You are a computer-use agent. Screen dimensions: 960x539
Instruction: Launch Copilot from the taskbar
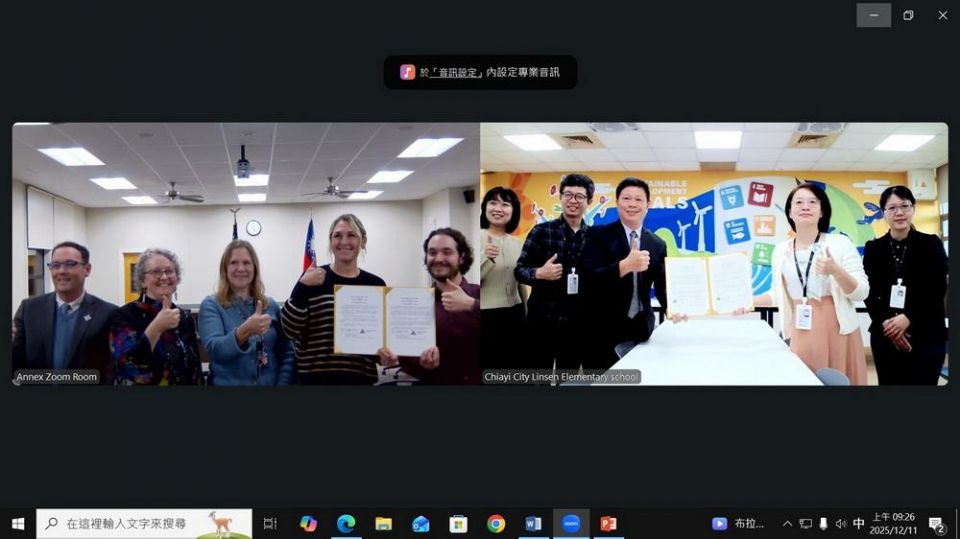click(308, 523)
